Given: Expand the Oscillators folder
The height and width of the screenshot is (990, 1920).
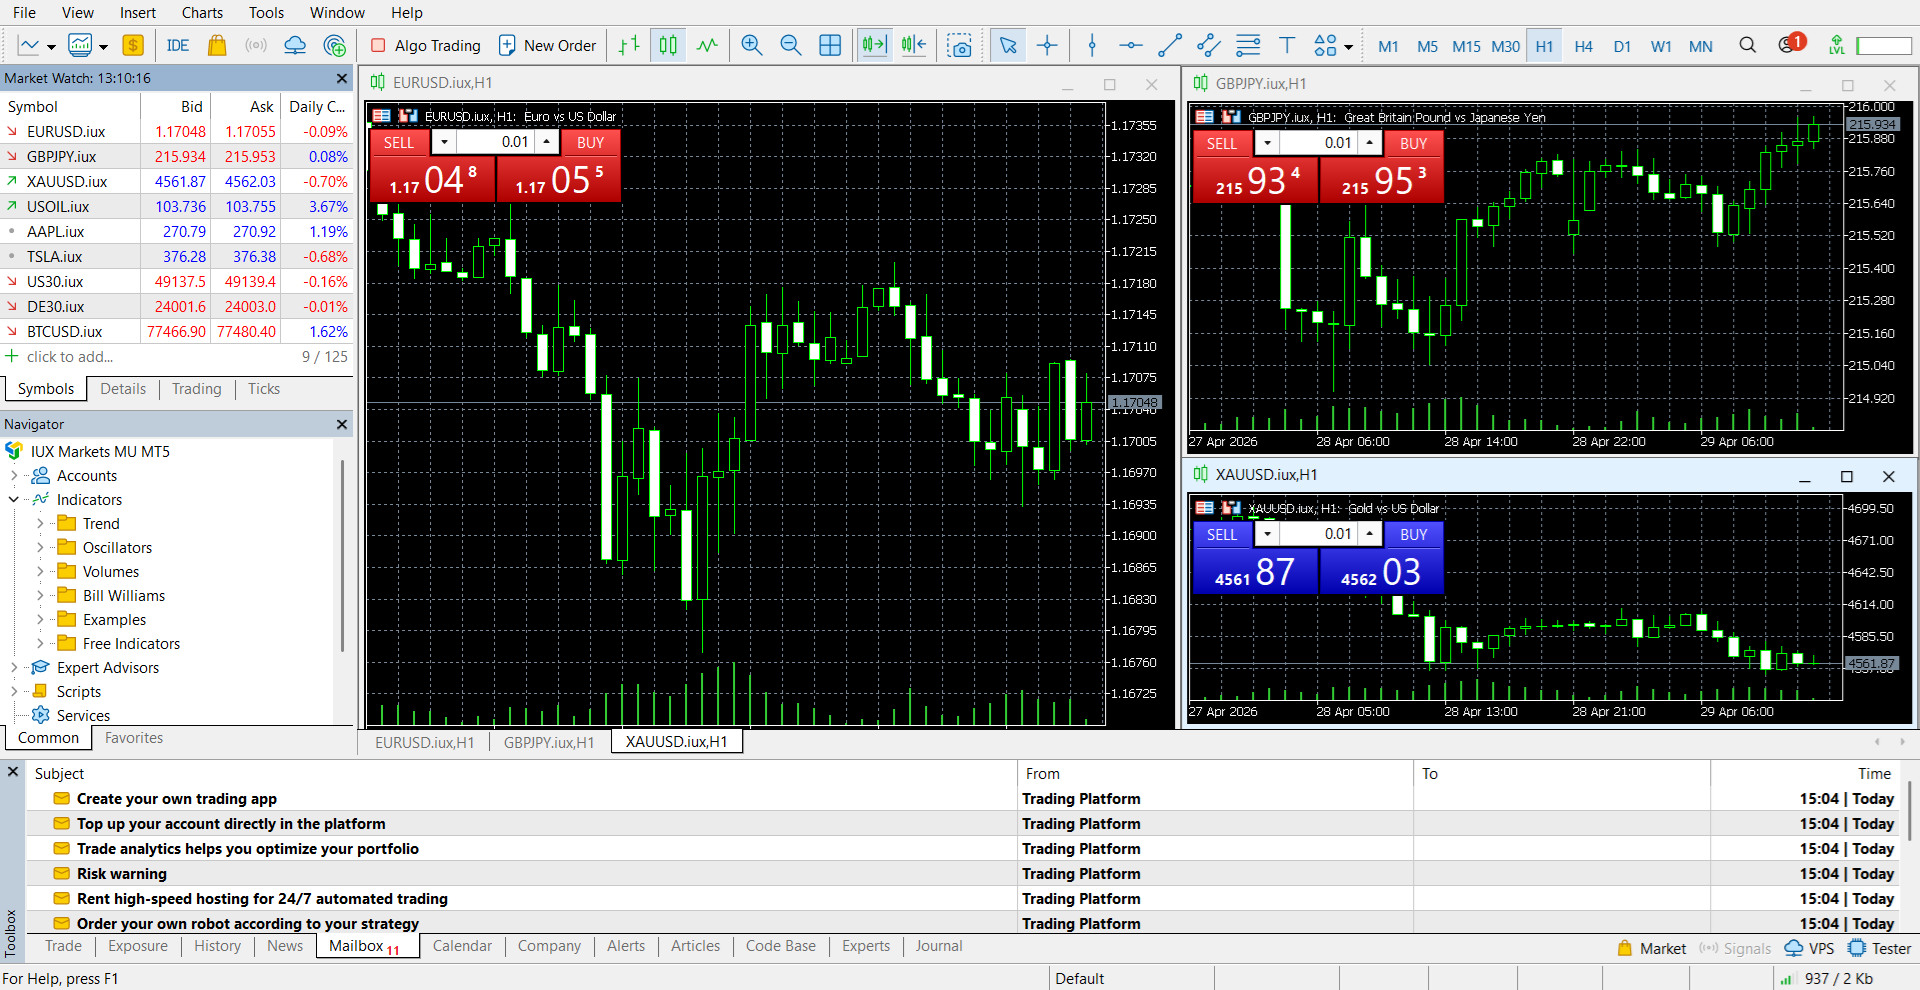Looking at the screenshot, I should pyautogui.click(x=40, y=548).
